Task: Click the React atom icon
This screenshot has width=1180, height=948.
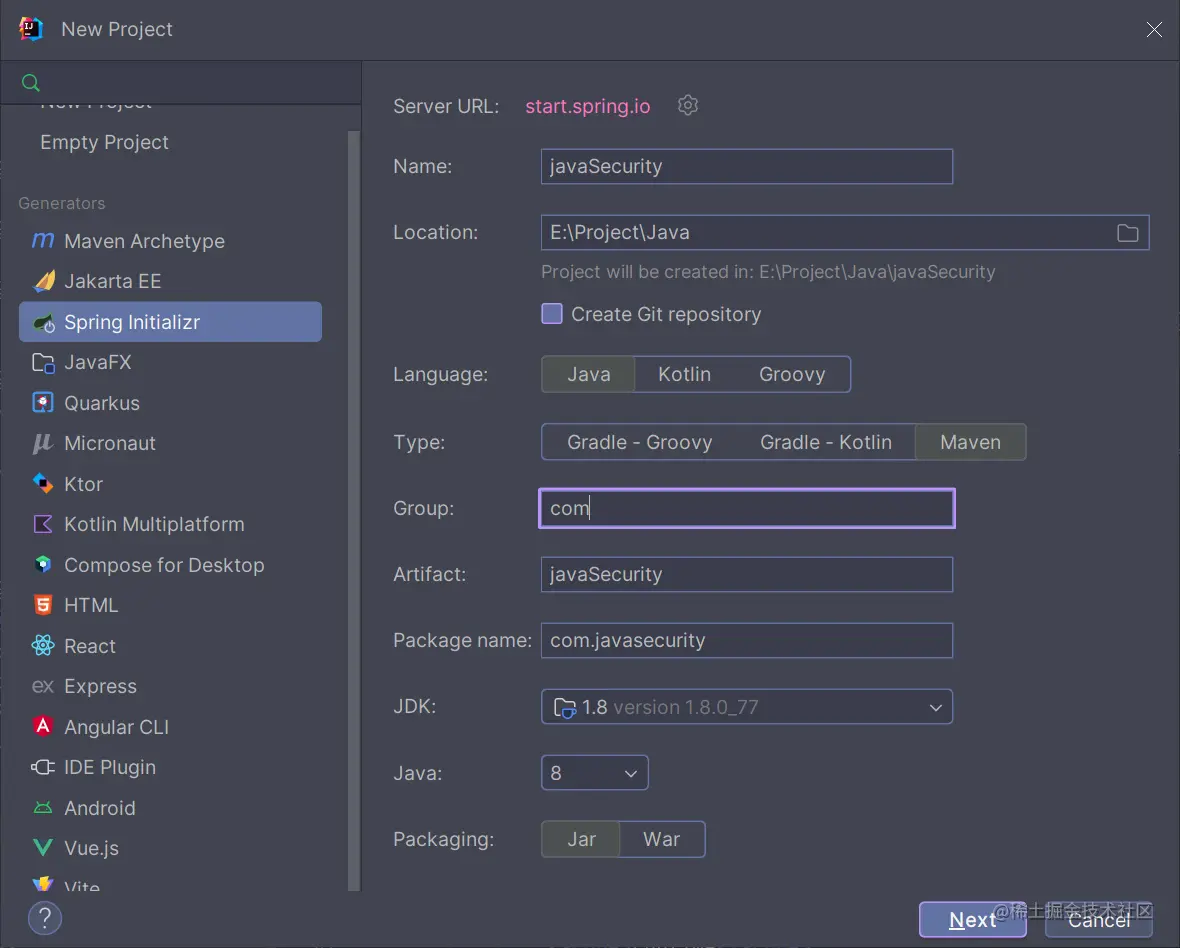Action: pyautogui.click(x=43, y=646)
